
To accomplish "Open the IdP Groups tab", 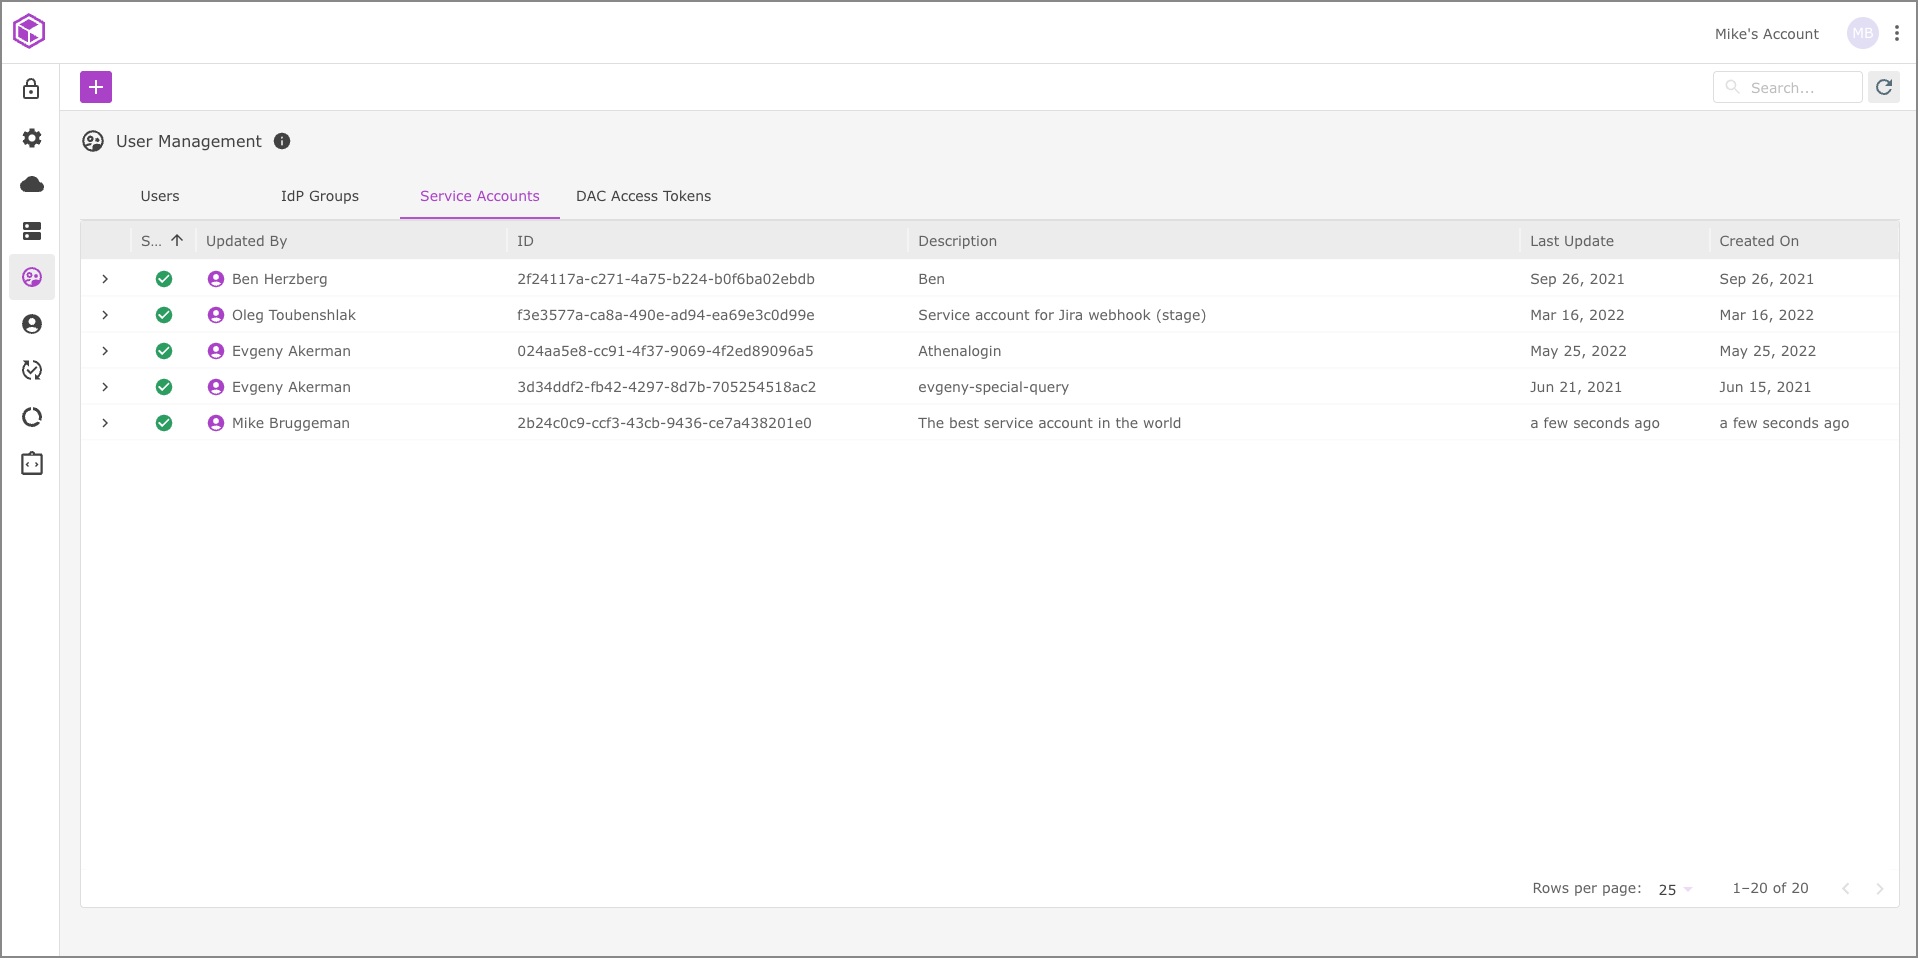I will (x=320, y=196).
